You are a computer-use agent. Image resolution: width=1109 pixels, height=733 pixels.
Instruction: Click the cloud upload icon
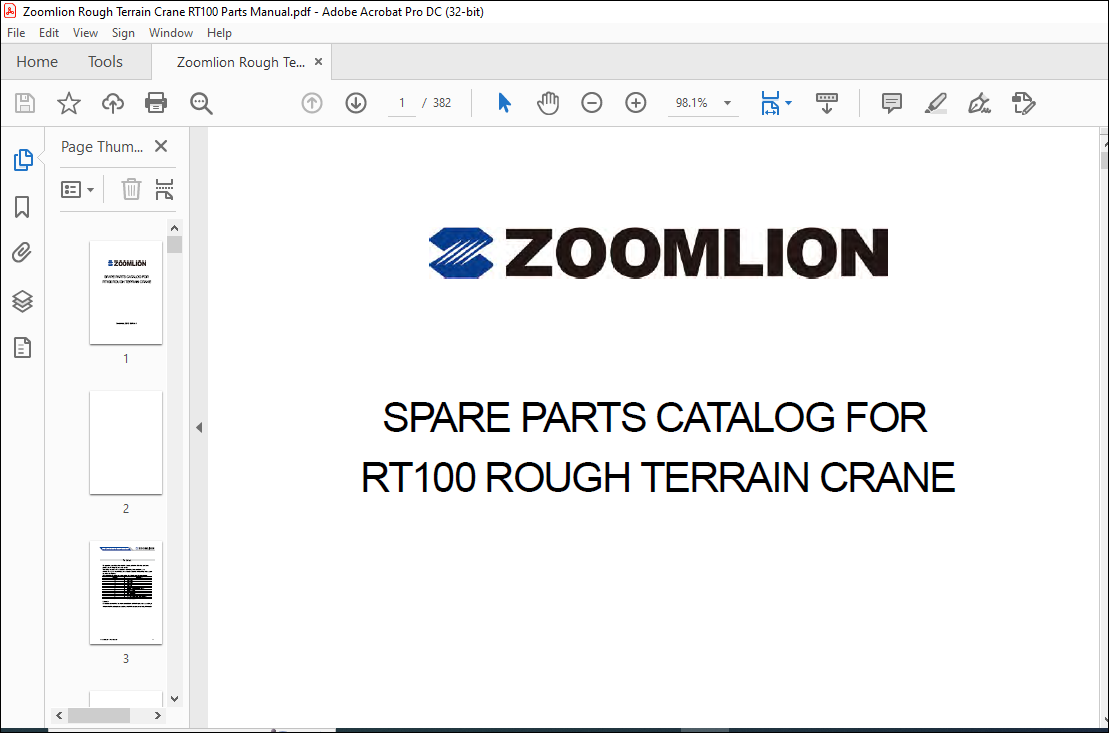(112, 103)
